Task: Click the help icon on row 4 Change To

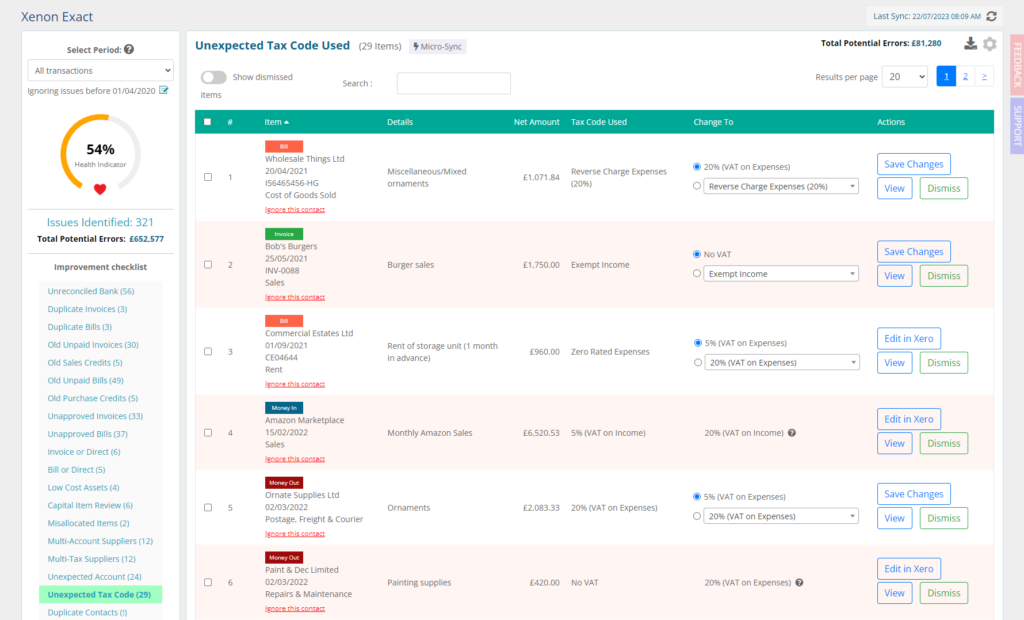Action: [792, 433]
